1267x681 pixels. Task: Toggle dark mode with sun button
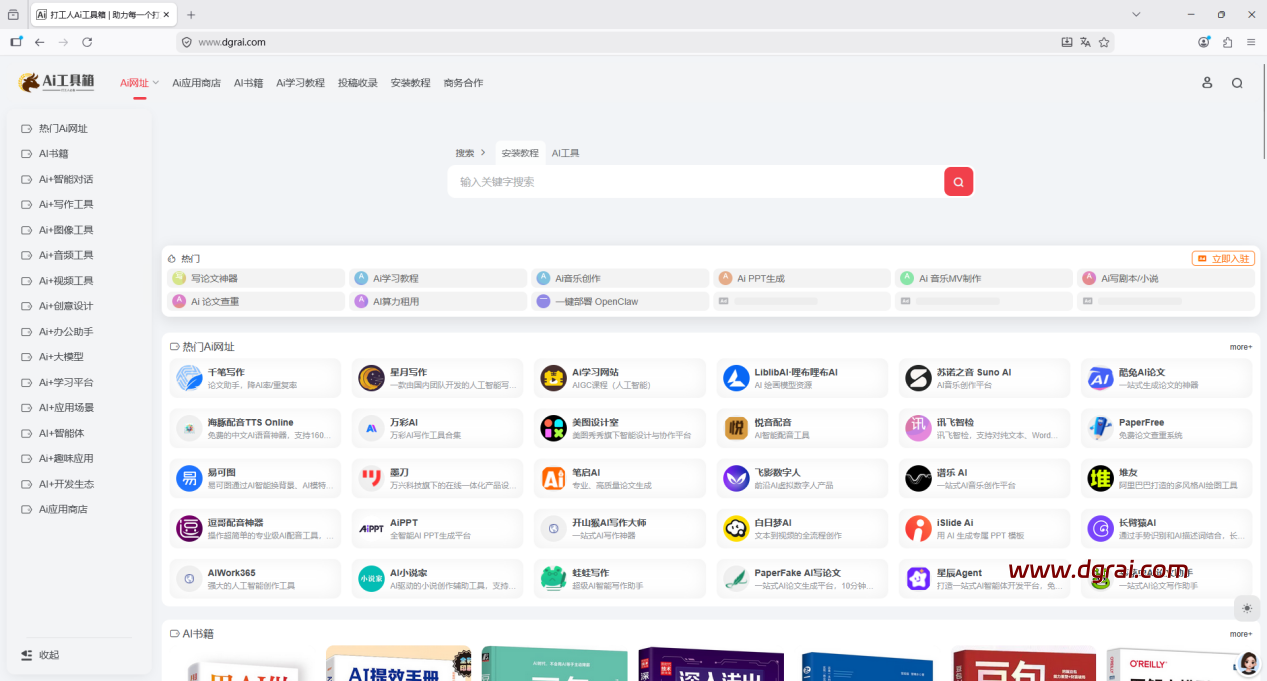[x=1247, y=607]
